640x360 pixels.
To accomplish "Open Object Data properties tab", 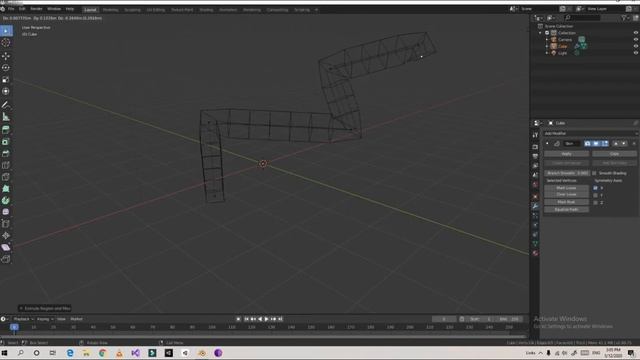I will (x=535, y=244).
